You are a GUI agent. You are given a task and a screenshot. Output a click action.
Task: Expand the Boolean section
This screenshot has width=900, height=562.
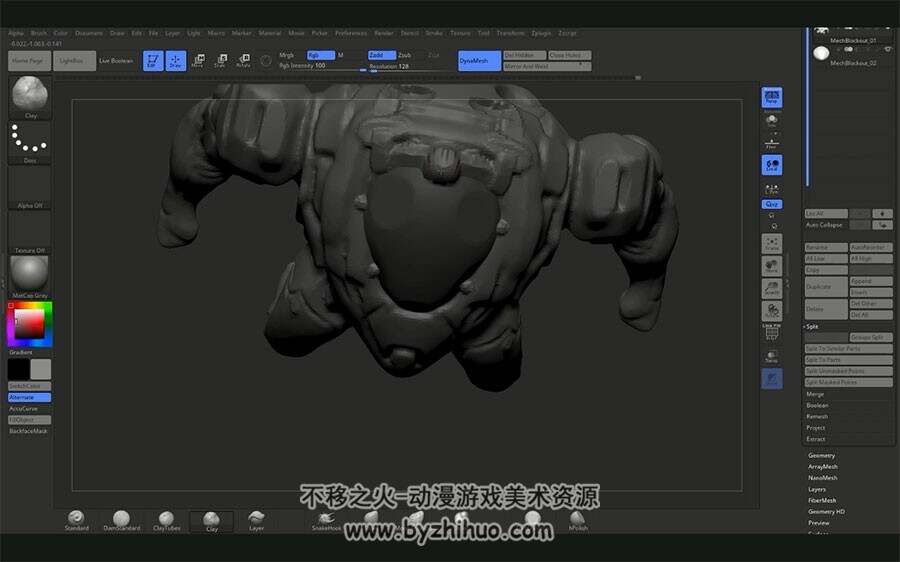[x=817, y=405]
